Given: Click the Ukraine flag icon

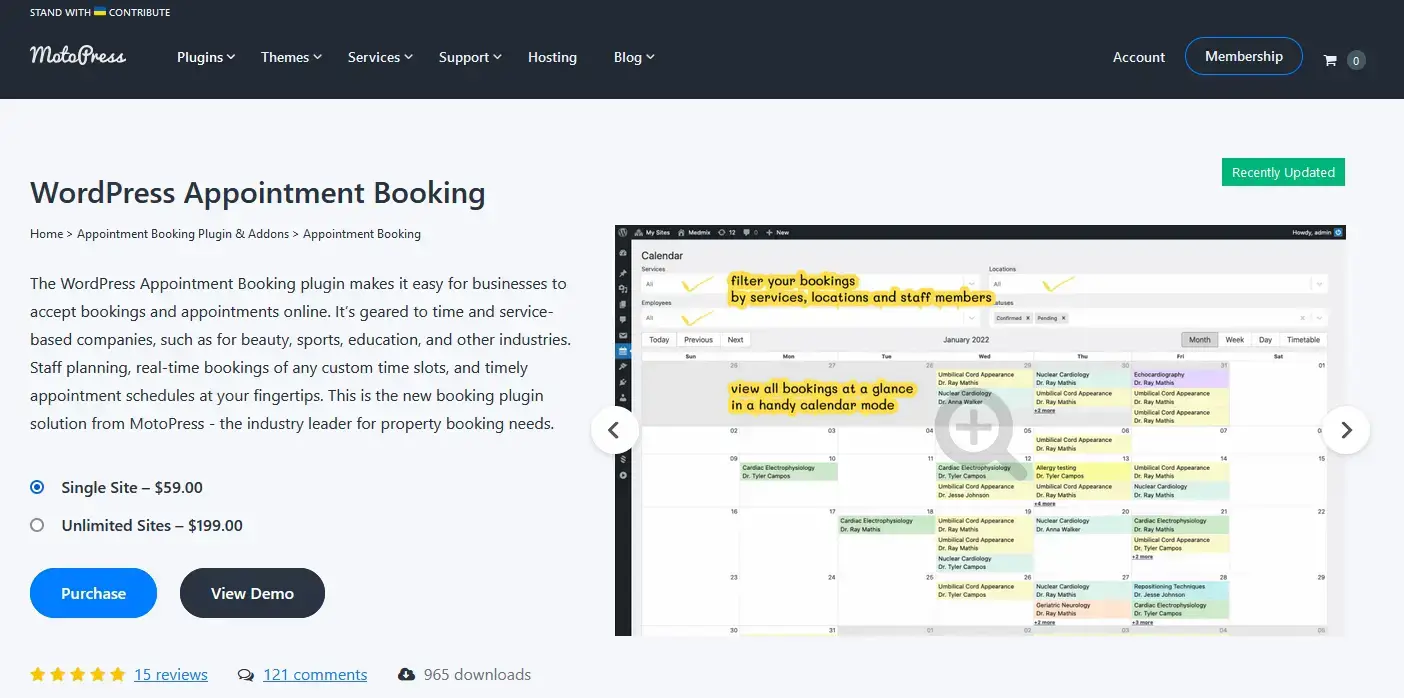Looking at the screenshot, I should pos(100,12).
